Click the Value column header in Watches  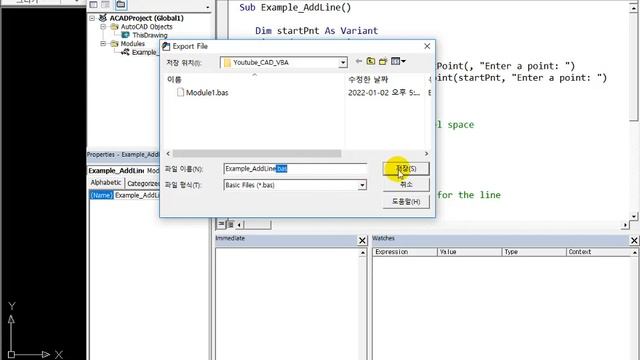[x=469, y=252]
